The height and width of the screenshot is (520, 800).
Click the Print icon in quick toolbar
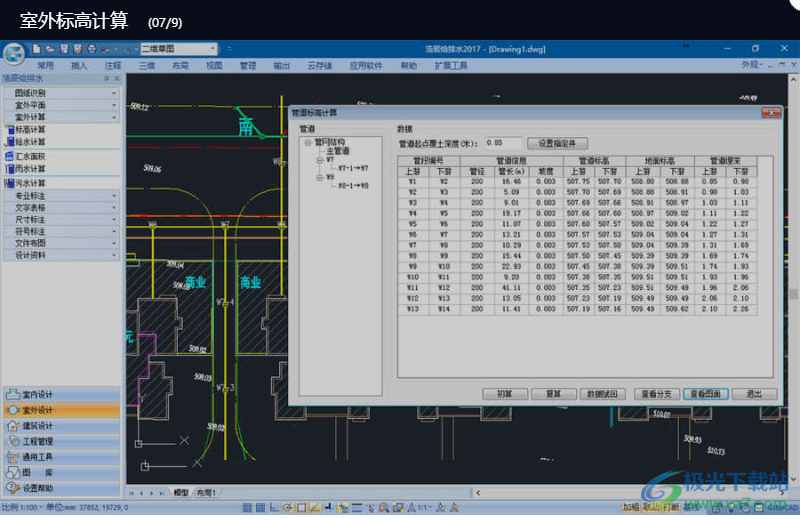[x=92, y=49]
